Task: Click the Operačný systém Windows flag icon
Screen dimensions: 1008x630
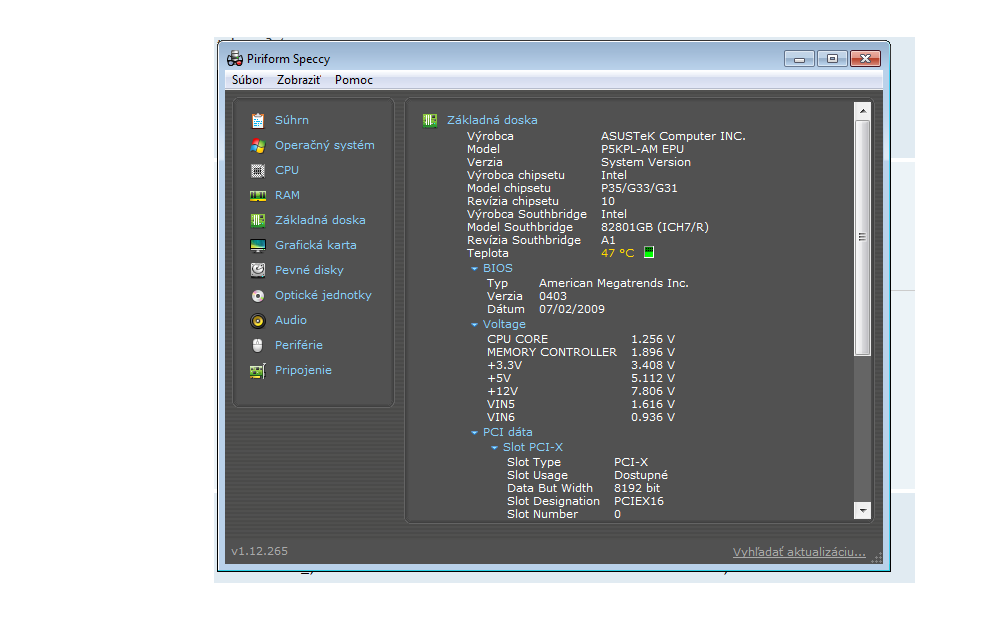Action: point(258,145)
